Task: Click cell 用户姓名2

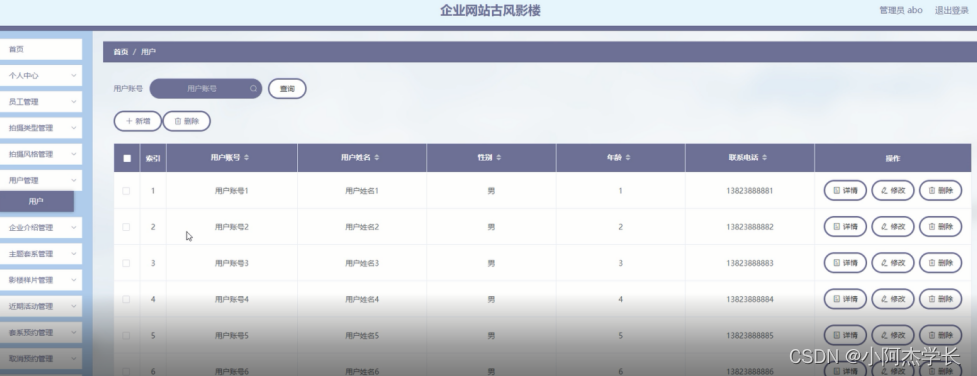Action: tap(362, 227)
